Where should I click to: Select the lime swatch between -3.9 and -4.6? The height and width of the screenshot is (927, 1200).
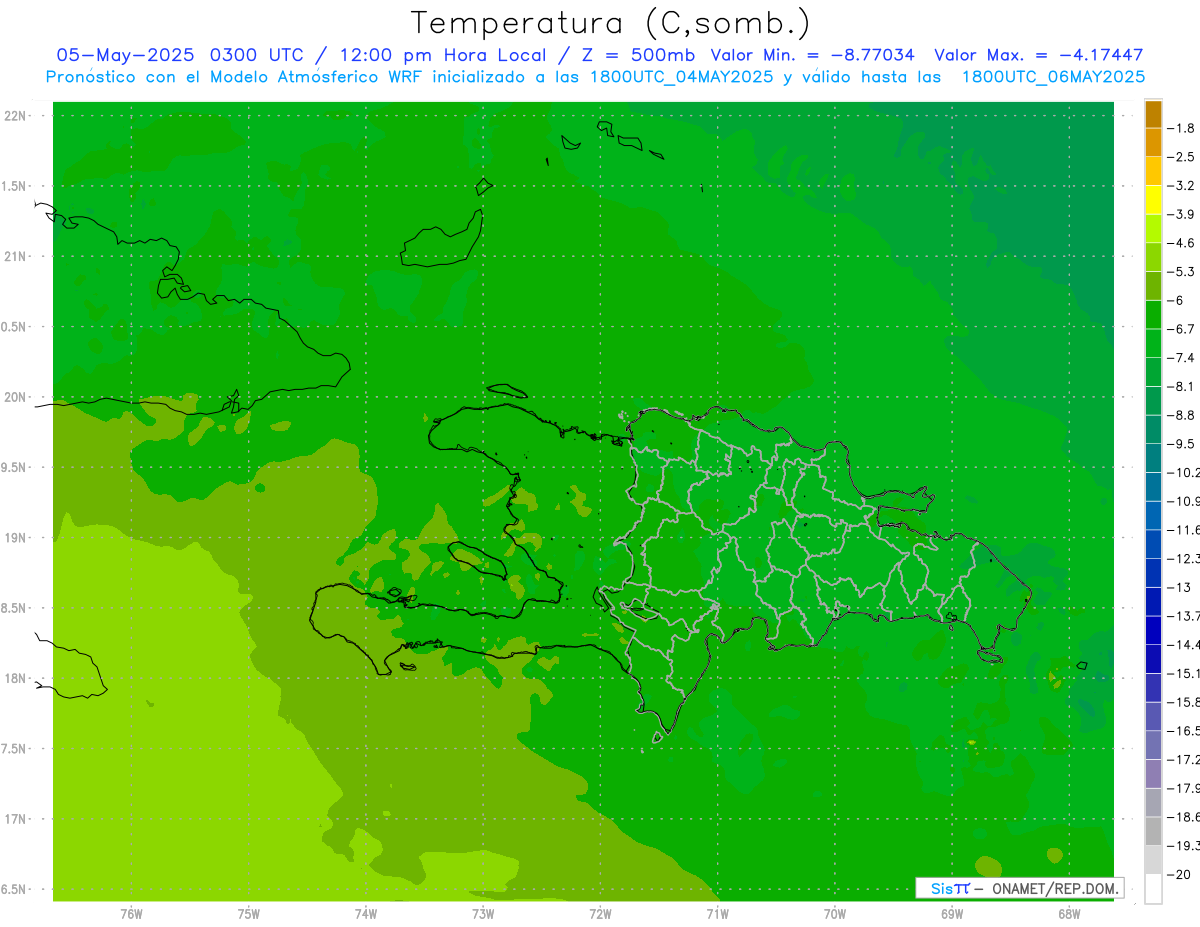(x=1153, y=229)
